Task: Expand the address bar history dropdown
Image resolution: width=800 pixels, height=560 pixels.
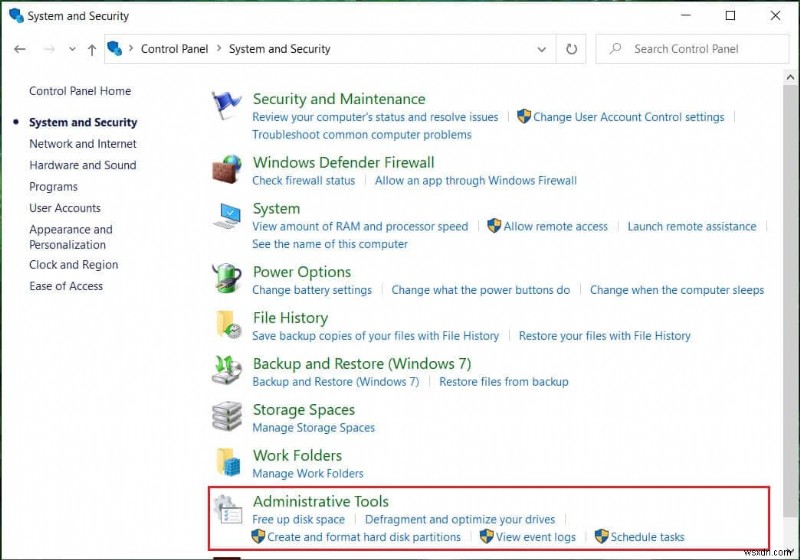Action: pyautogui.click(x=542, y=49)
